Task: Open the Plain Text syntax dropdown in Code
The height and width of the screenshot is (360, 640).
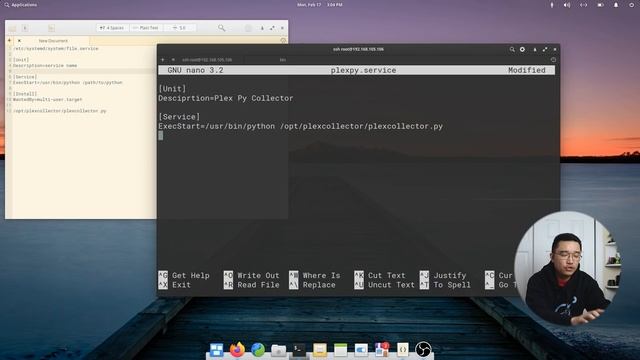Action: tap(146, 28)
